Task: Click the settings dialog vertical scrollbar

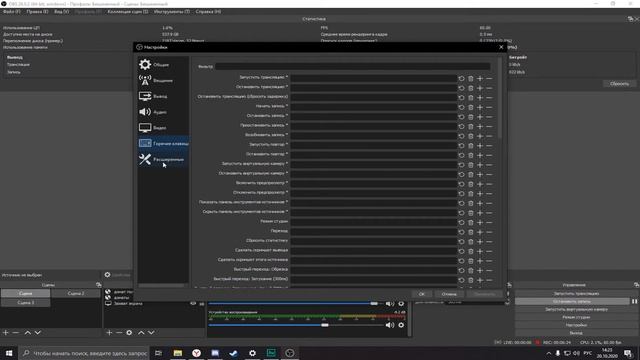Action: point(500,98)
